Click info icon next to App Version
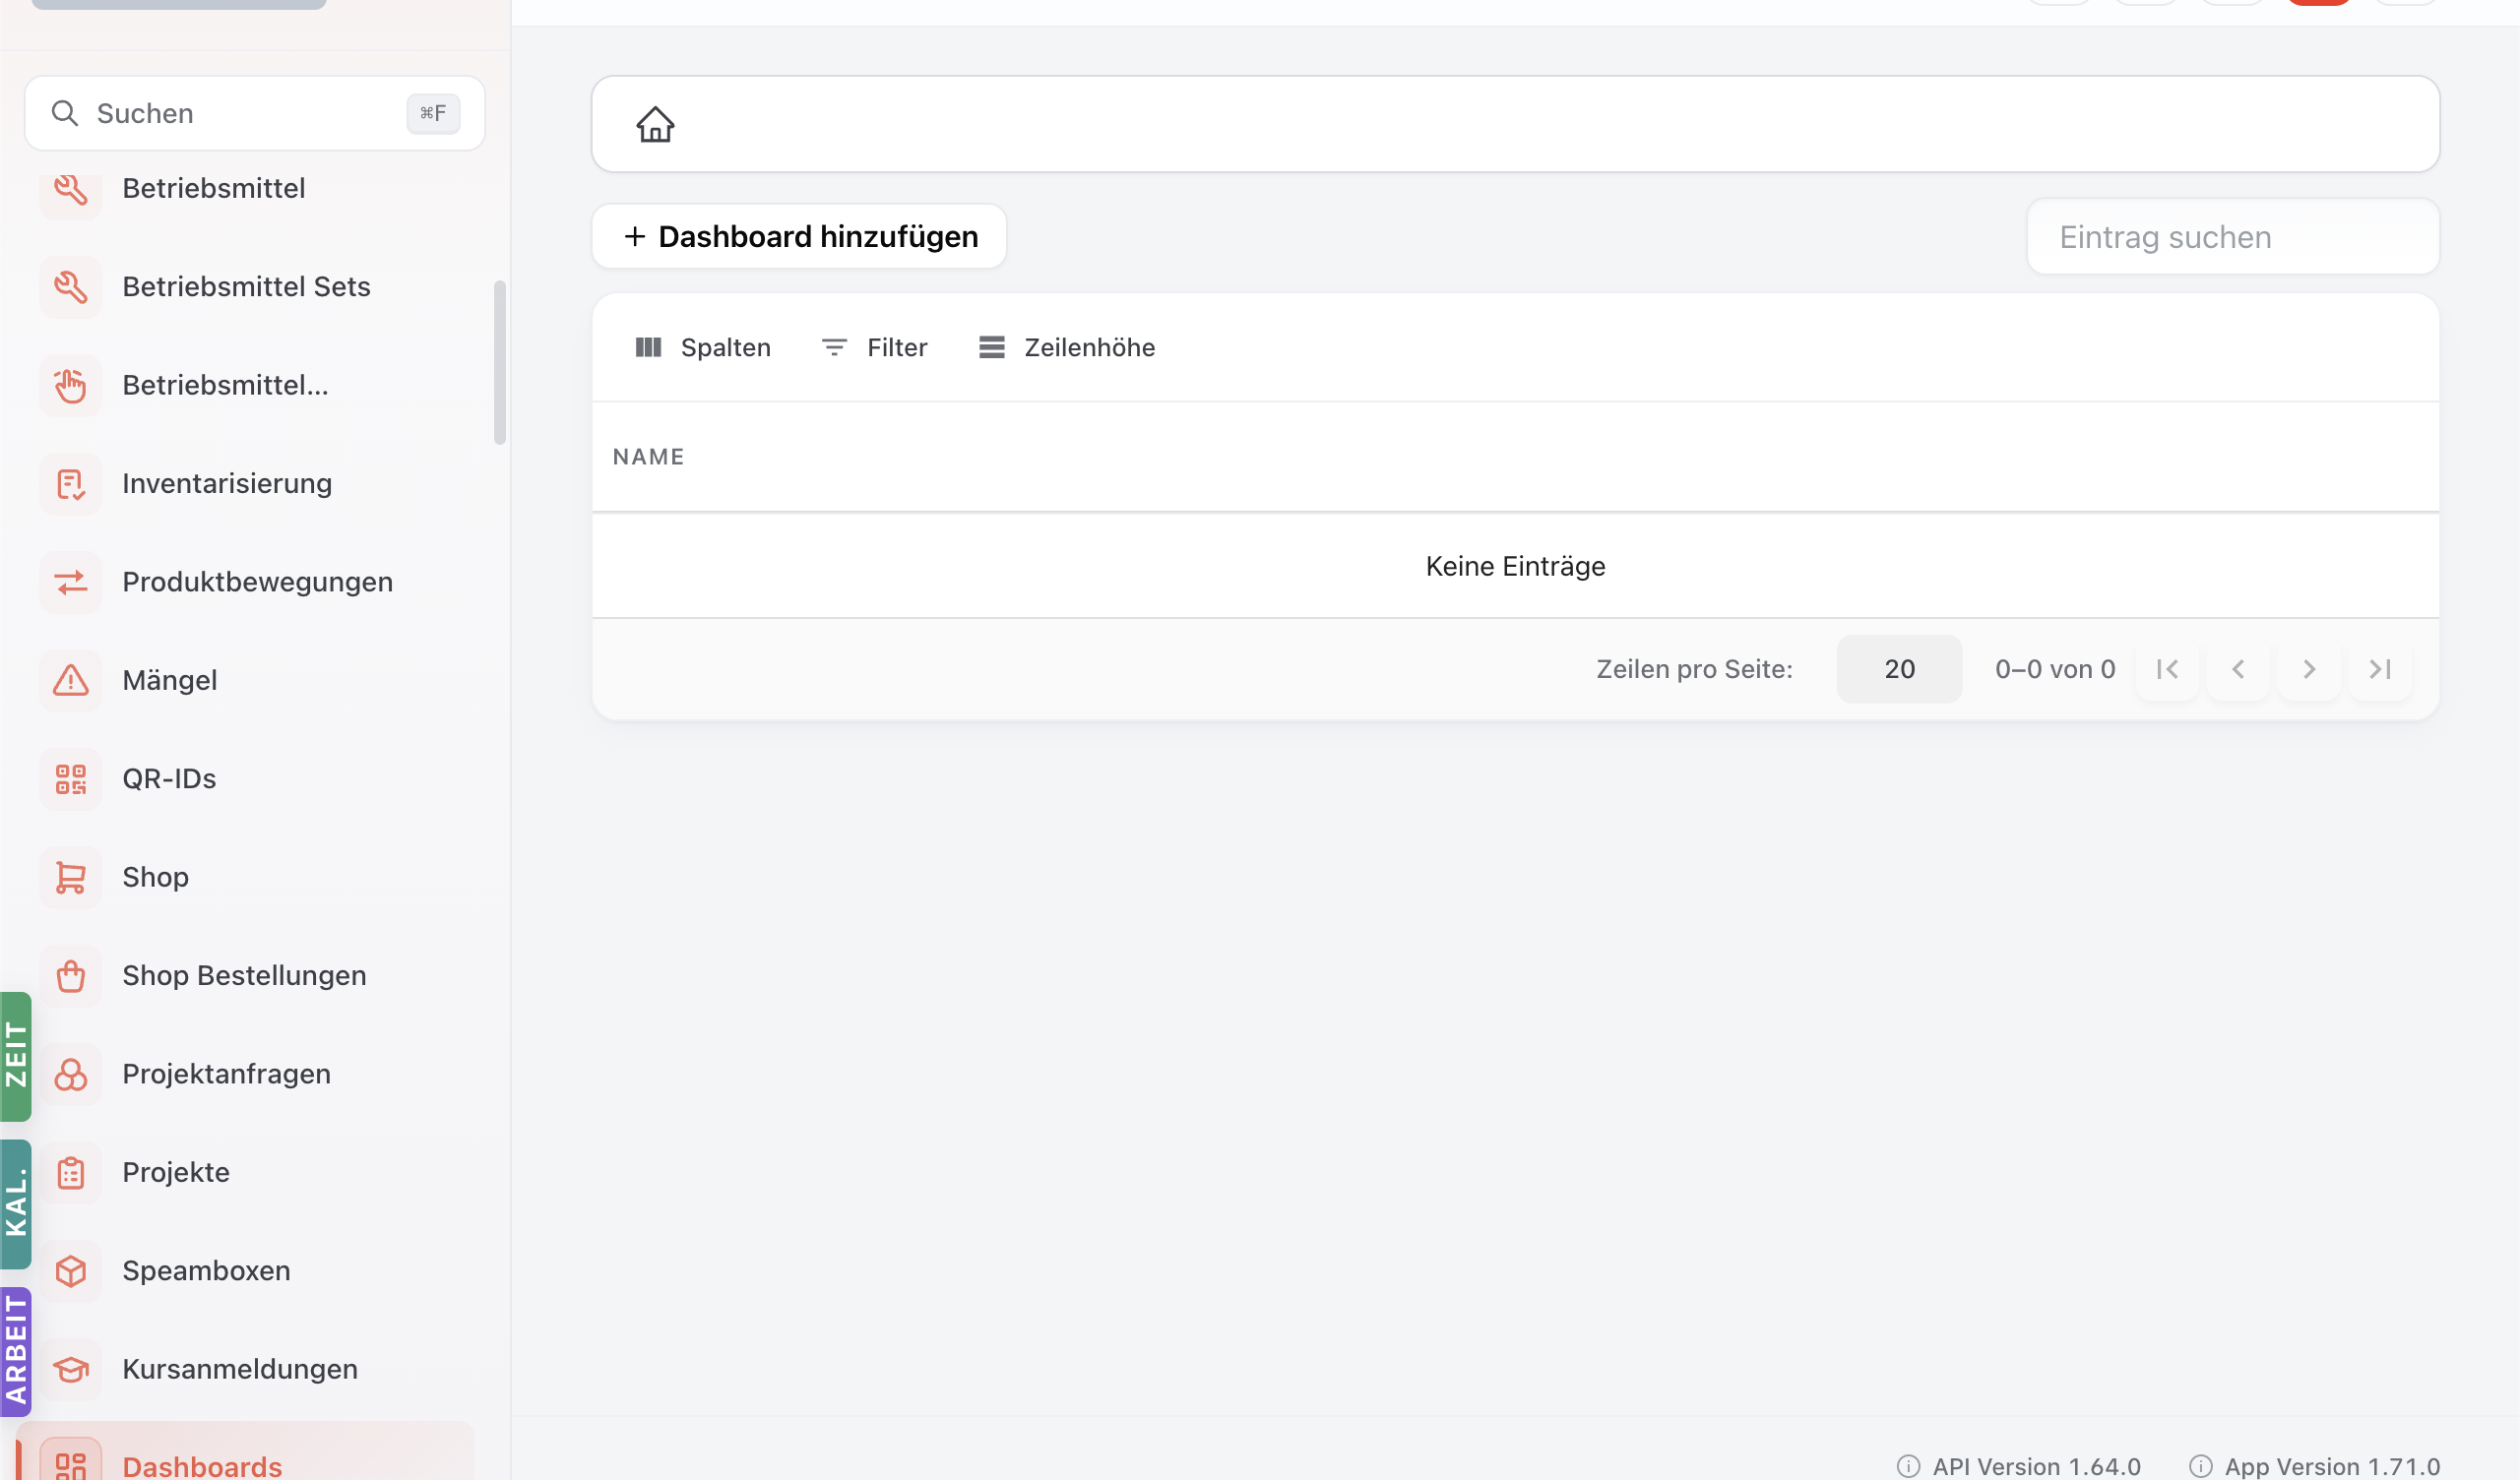The height and width of the screenshot is (1480, 2520). (2200, 1466)
